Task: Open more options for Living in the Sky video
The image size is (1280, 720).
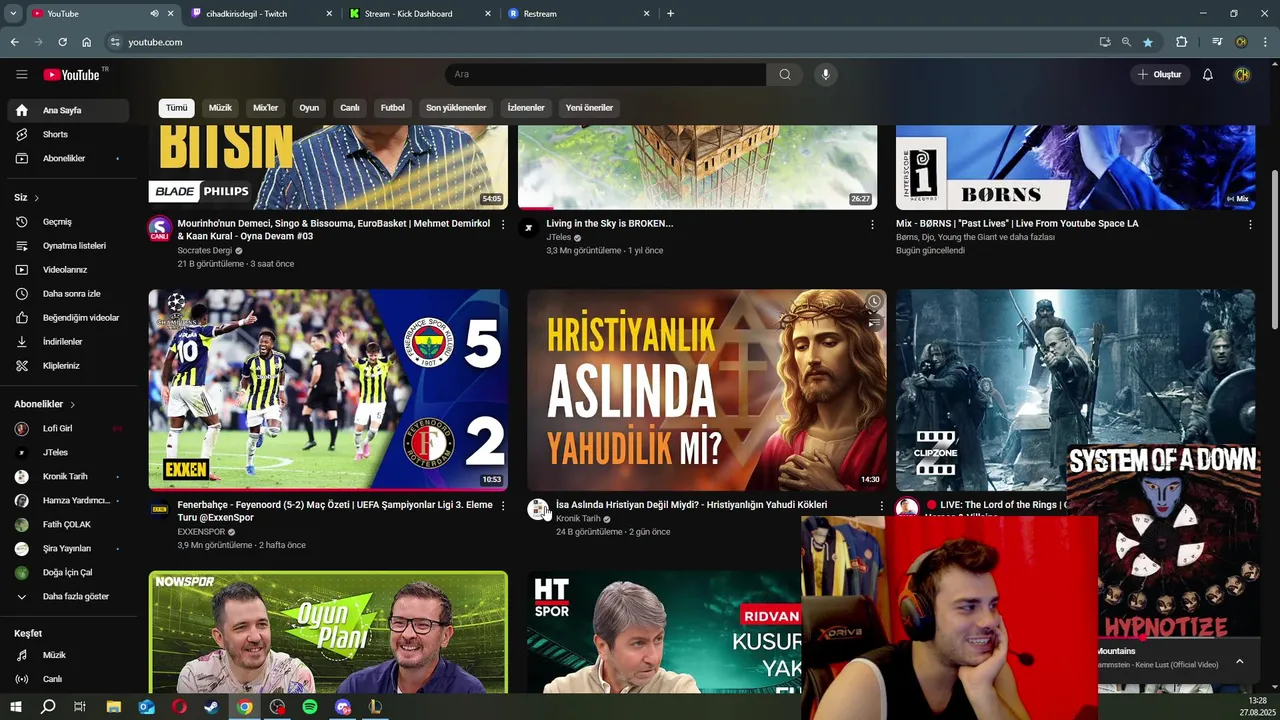Action: click(872, 225)
